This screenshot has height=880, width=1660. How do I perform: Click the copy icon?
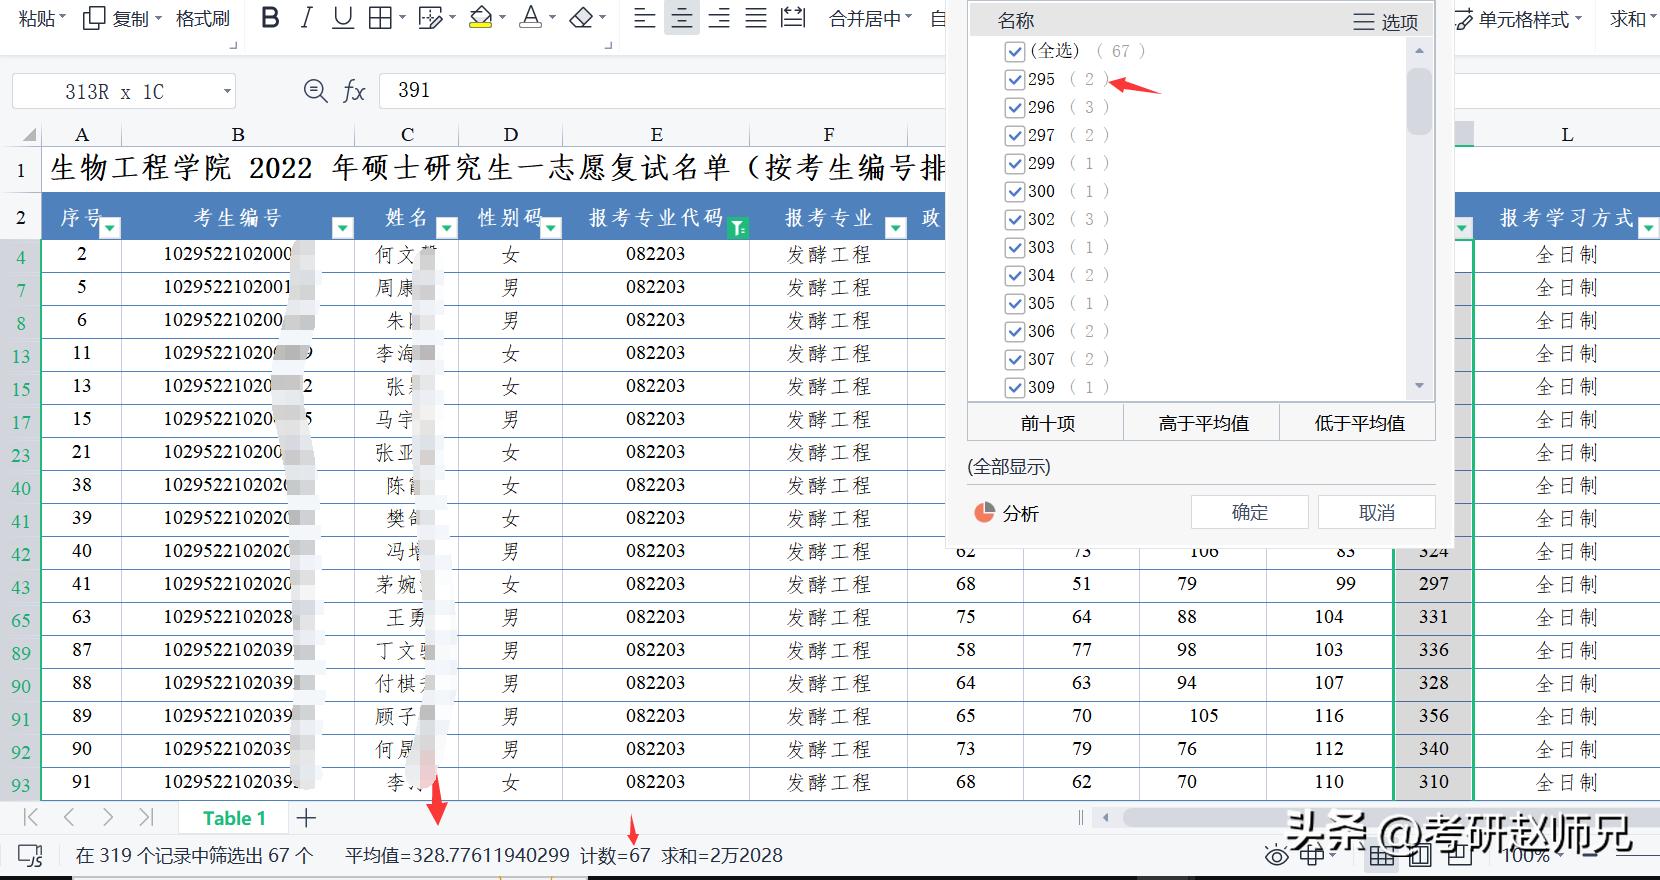tap(93, 18)
